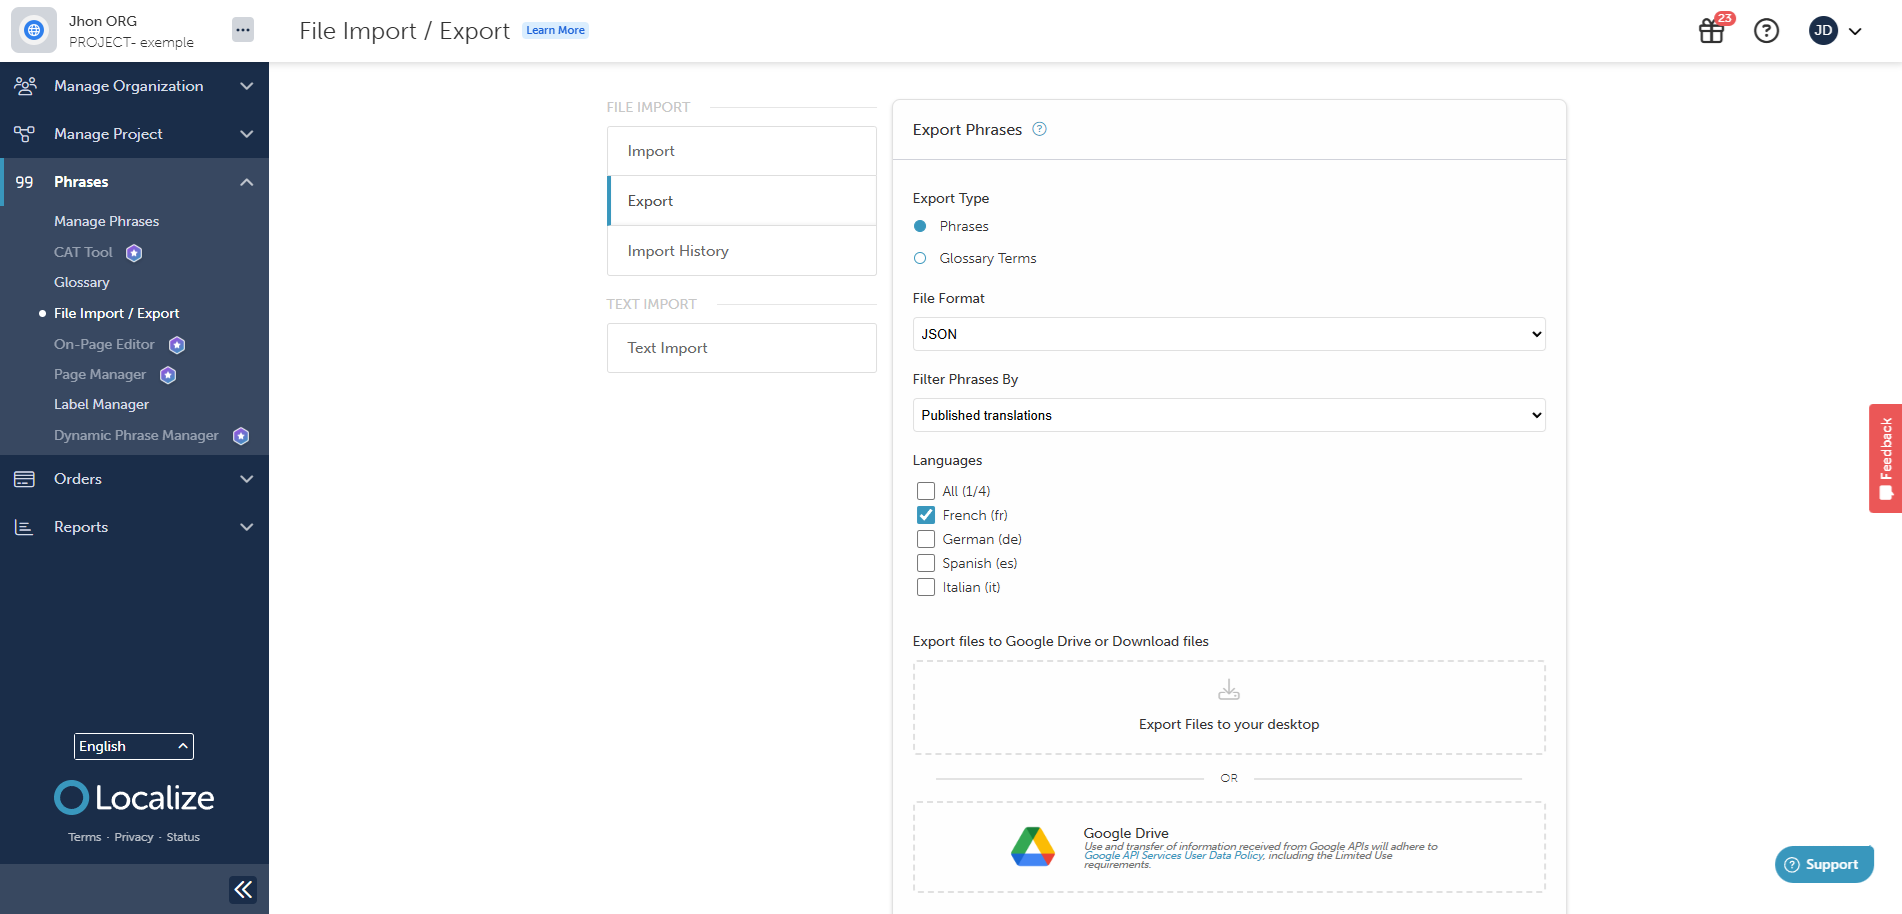Open the Phrases section icon in sidebar
Image resolution: width=1902 pixels, height=914 pixels.
pos(25,182)
